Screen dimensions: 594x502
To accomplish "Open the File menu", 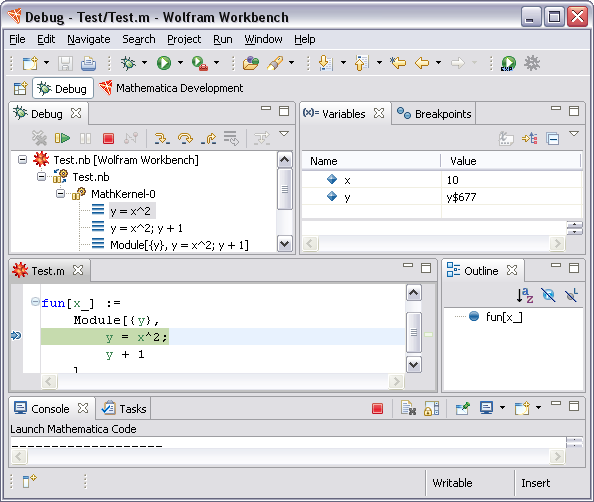I will pyautogui.click(x=17, y=39).
